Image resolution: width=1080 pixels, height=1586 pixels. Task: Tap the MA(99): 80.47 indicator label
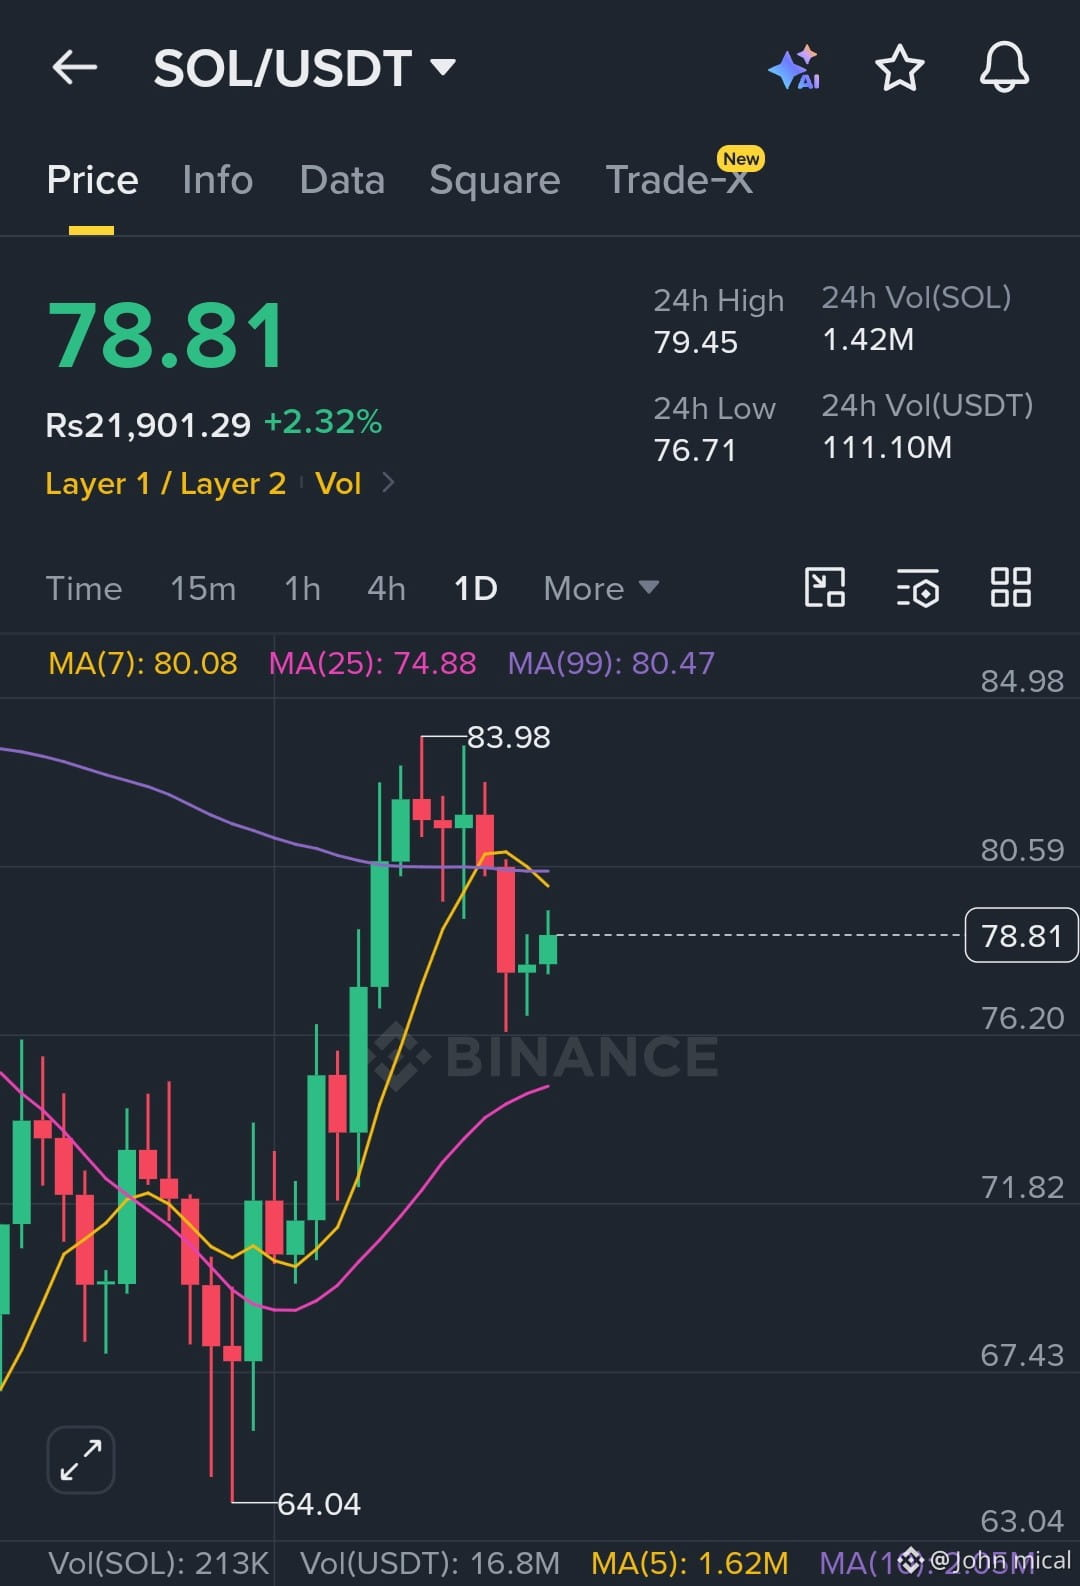pyautogui.click(x=611, y=663)
